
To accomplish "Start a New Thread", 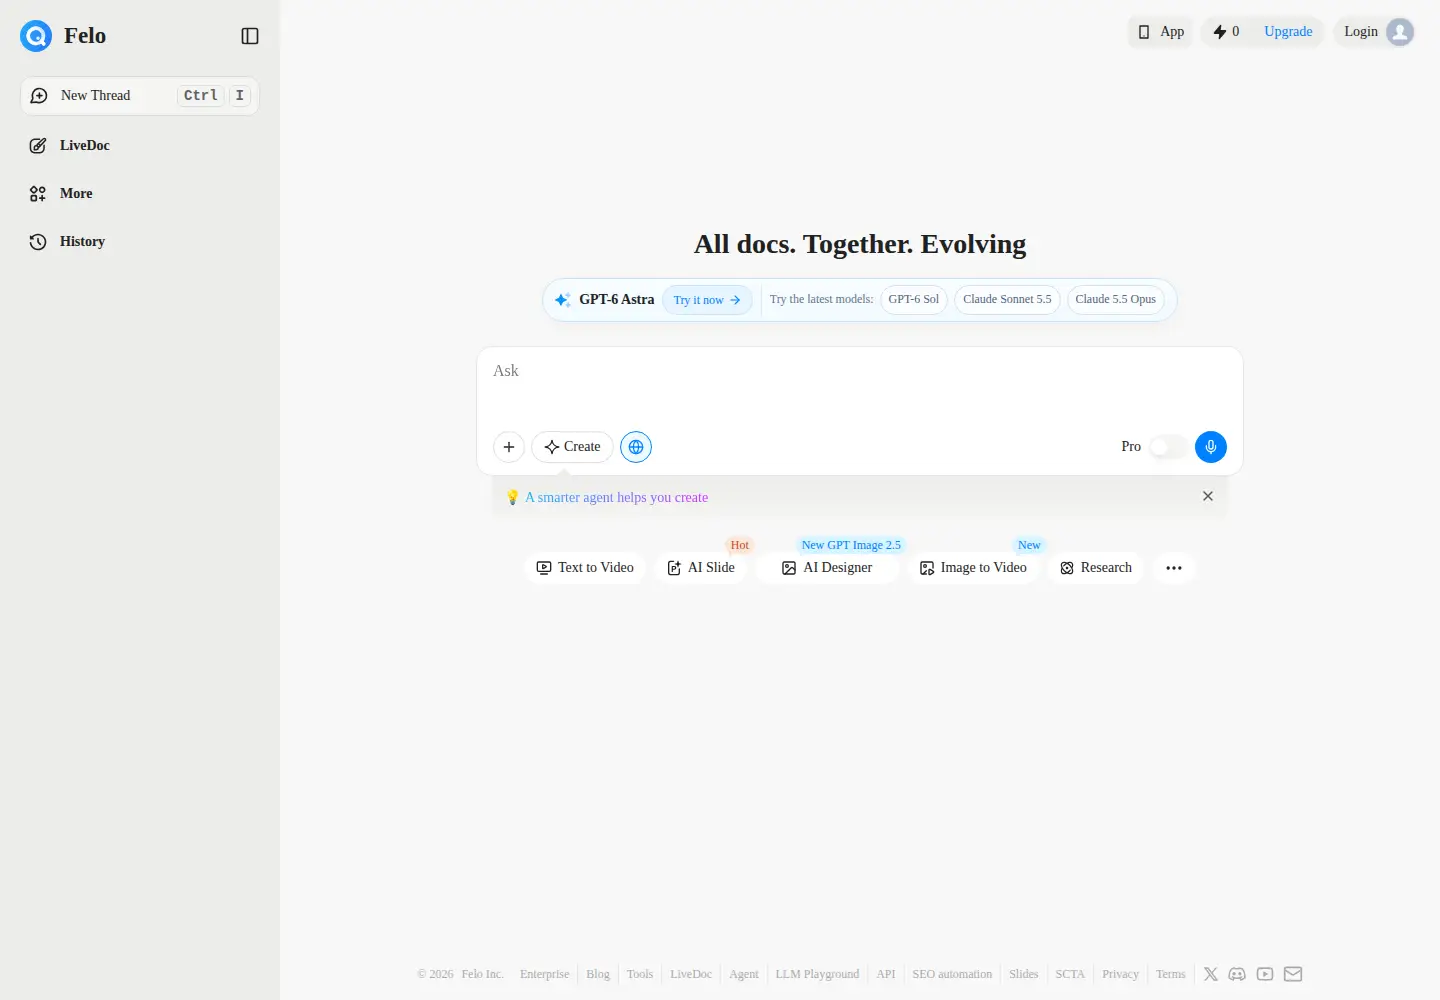I will 140,96.
